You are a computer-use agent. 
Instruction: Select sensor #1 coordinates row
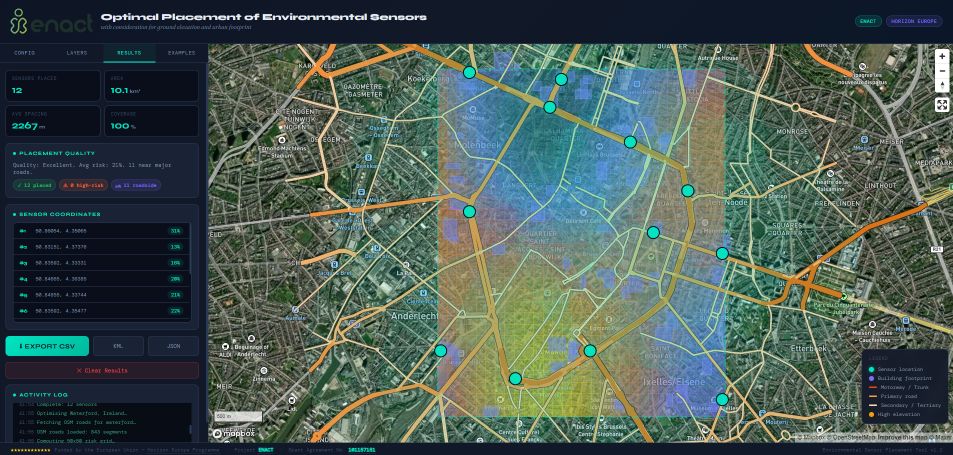(101, 231)
